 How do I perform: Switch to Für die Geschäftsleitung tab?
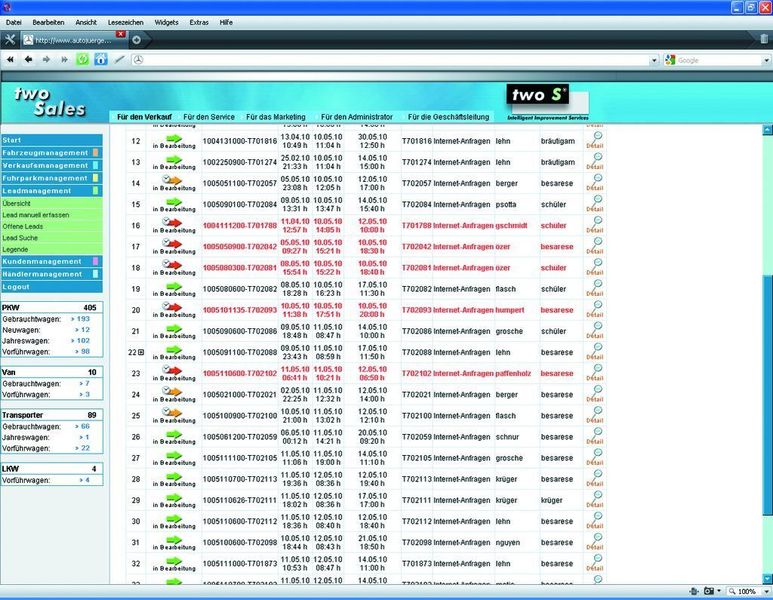449,117
